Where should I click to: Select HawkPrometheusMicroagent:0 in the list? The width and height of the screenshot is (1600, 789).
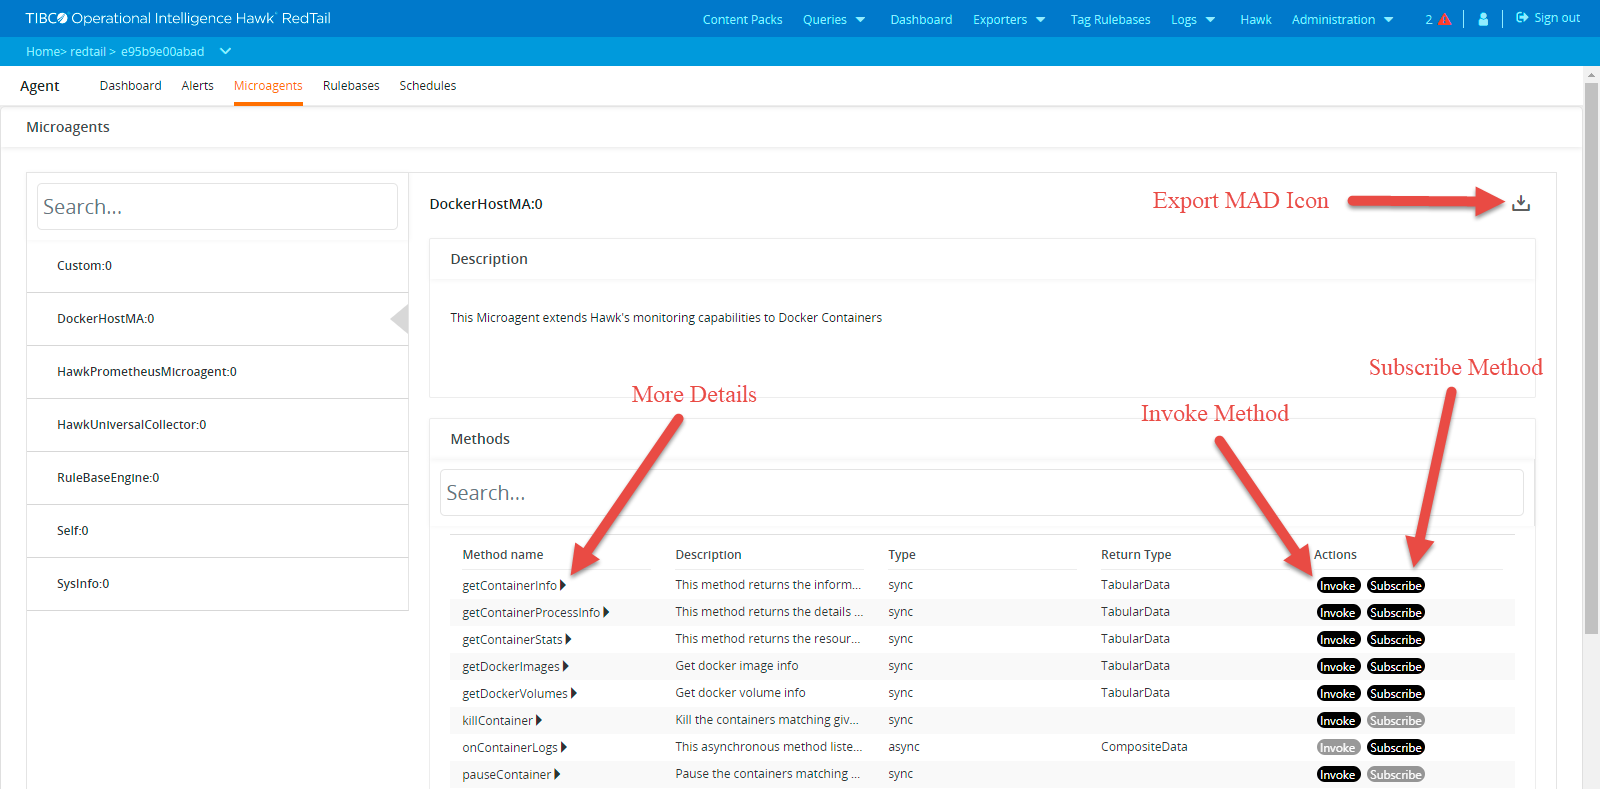[x=147, y=372]
